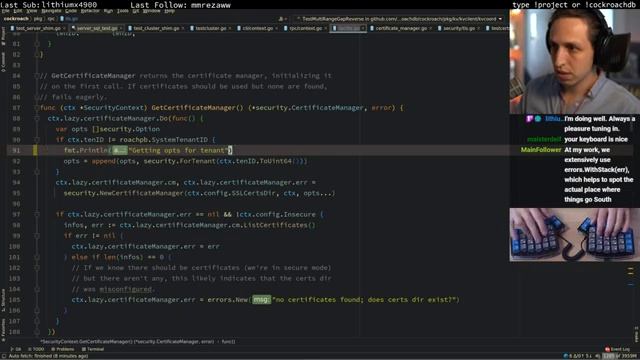Viewport: 640px width, 360px height.
Task: Collapse the tenID if-block at line 90
Action: (x=37, y=140)
